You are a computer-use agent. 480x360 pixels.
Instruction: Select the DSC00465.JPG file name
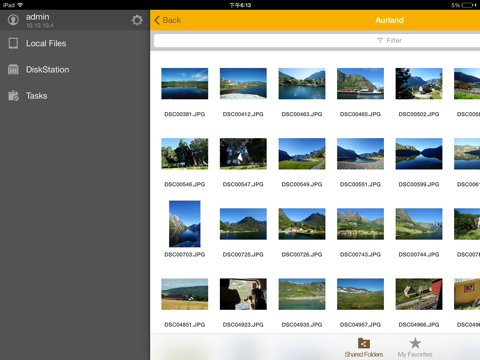click(360, 114)
